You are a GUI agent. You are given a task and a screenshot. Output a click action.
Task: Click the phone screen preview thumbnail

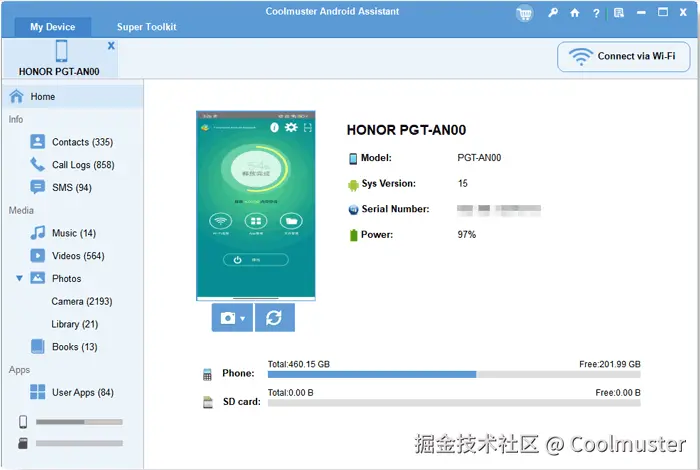[x=256, y=205]
